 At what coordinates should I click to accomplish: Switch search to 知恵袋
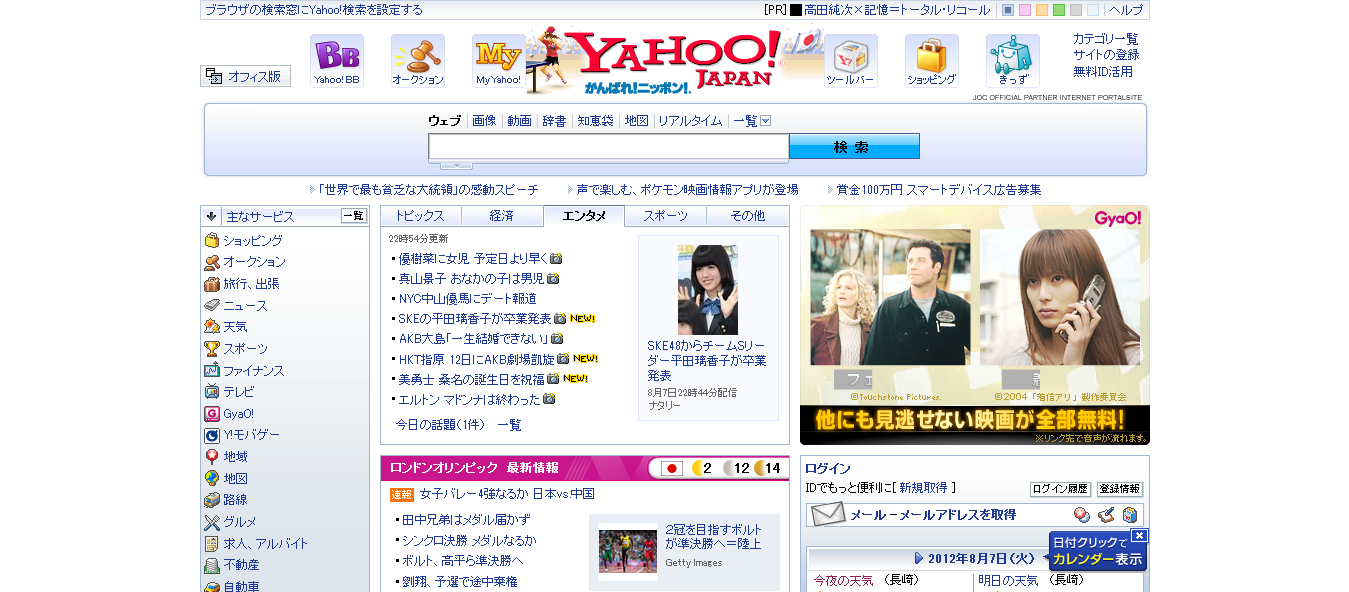coord(595,121)
